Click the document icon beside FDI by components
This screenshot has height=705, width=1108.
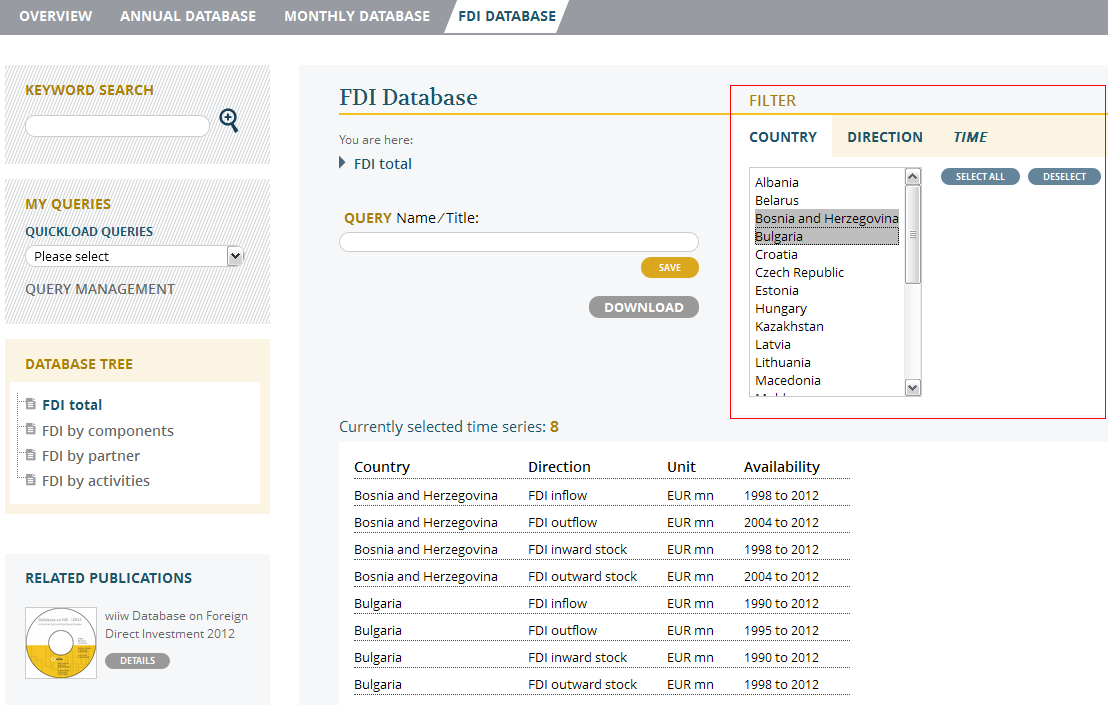(x=31, y=430)
